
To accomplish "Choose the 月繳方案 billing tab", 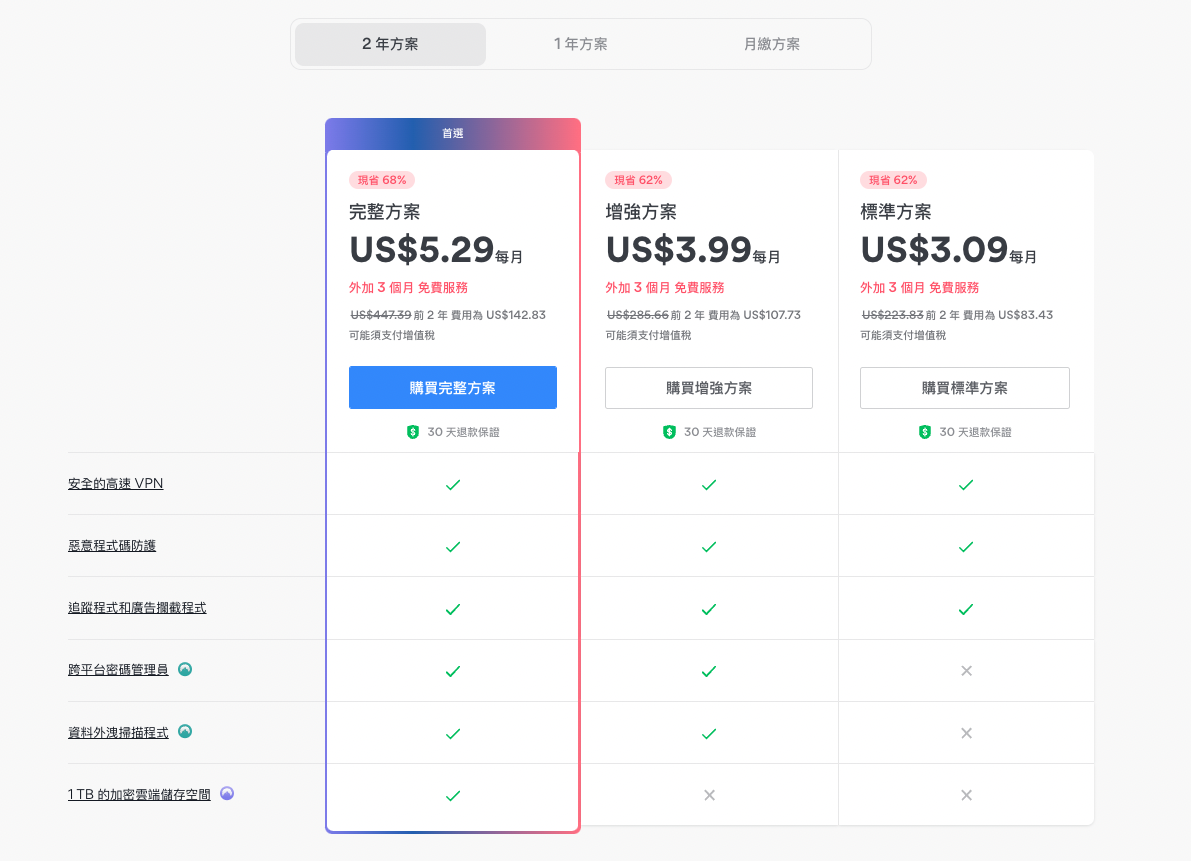I will (x=771, y=44).
